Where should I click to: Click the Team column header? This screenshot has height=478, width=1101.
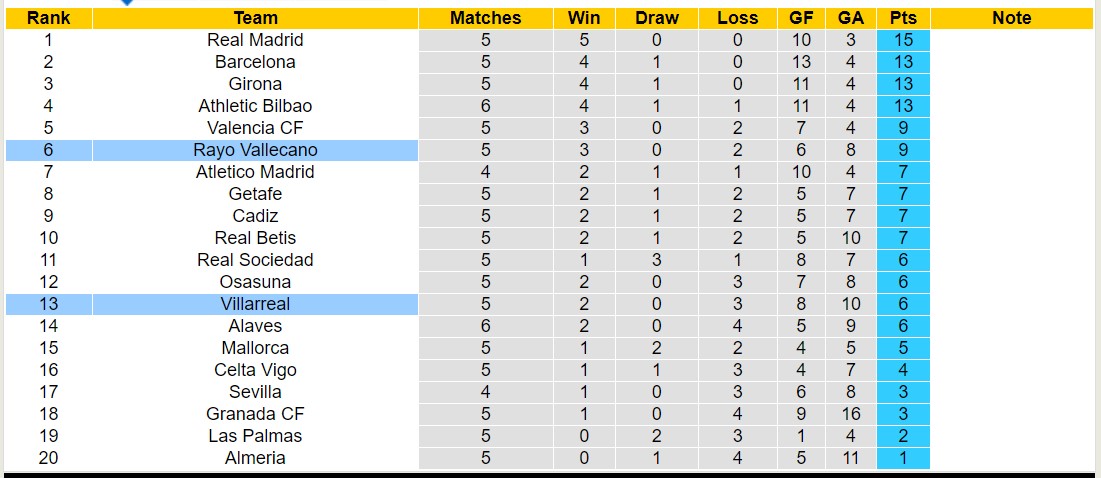pyautogui.click(x=255, y=18)
